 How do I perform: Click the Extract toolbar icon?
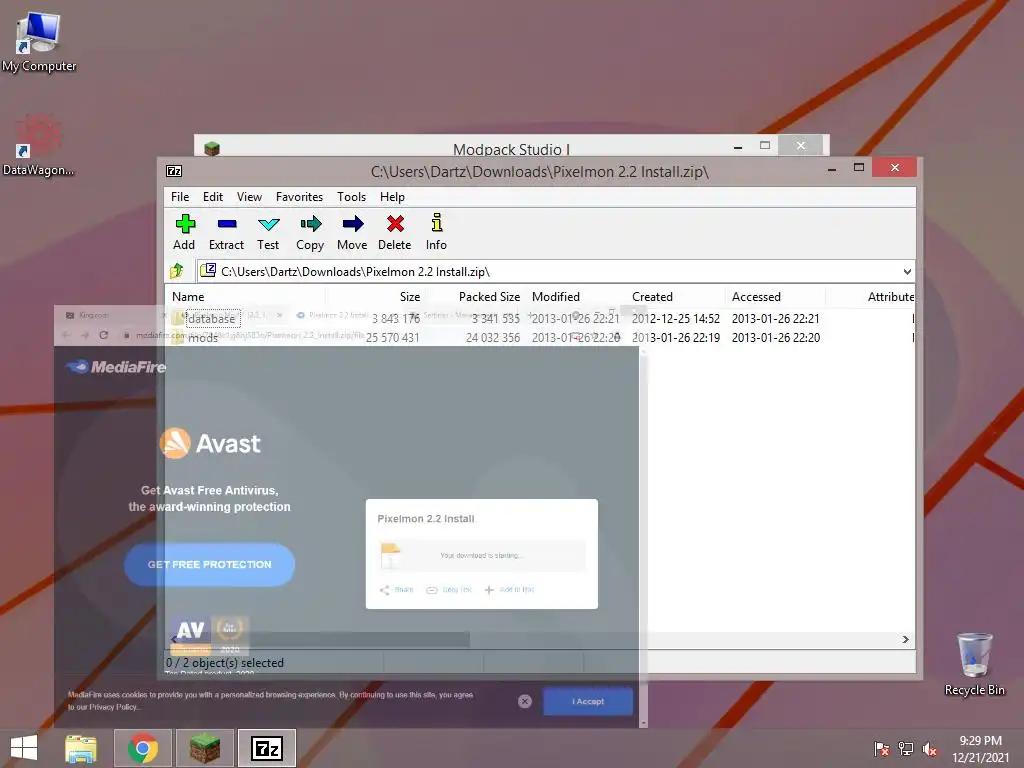pyautogui.click(x=226, y=232)
